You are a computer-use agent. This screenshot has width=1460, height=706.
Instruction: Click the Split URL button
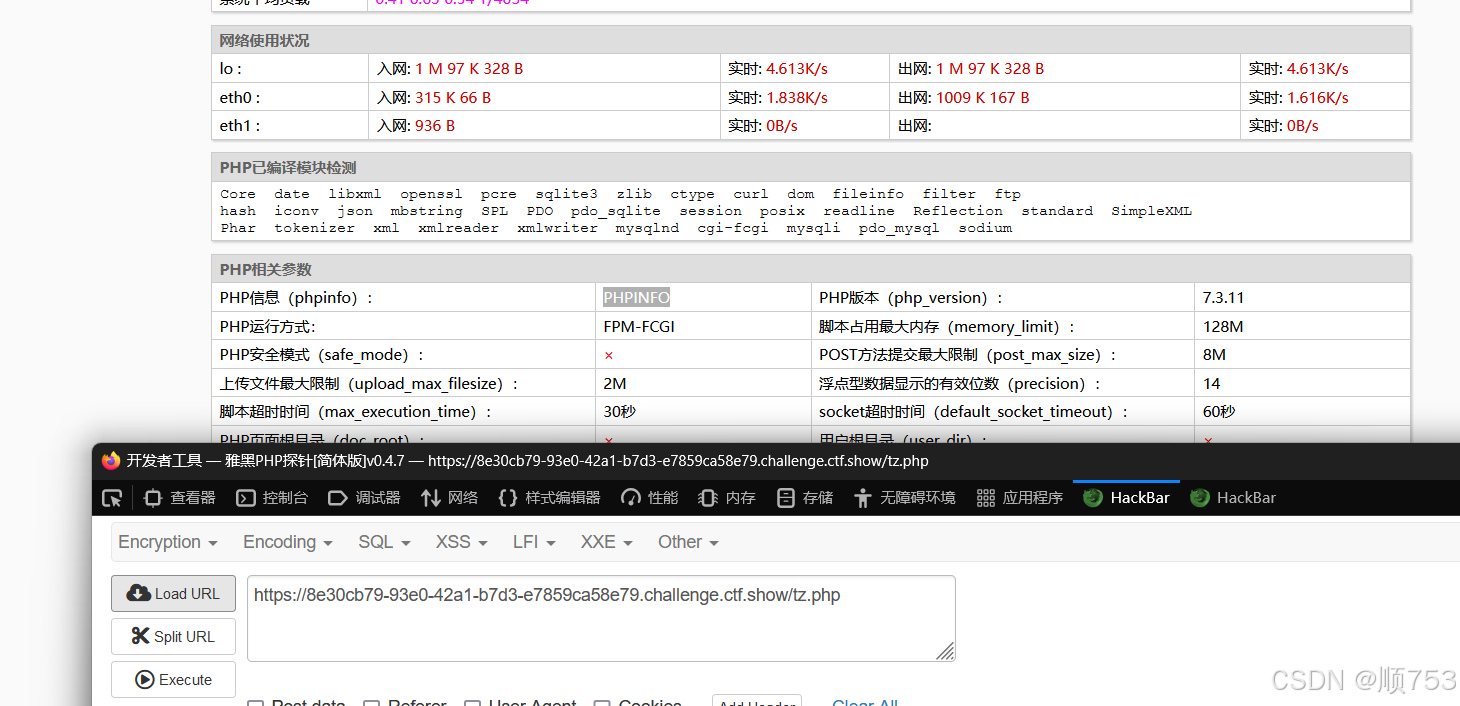point(173,637)
